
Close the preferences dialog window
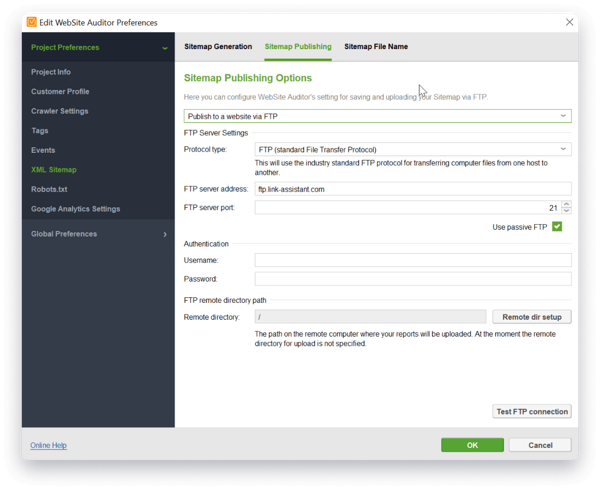click(569, 21)
